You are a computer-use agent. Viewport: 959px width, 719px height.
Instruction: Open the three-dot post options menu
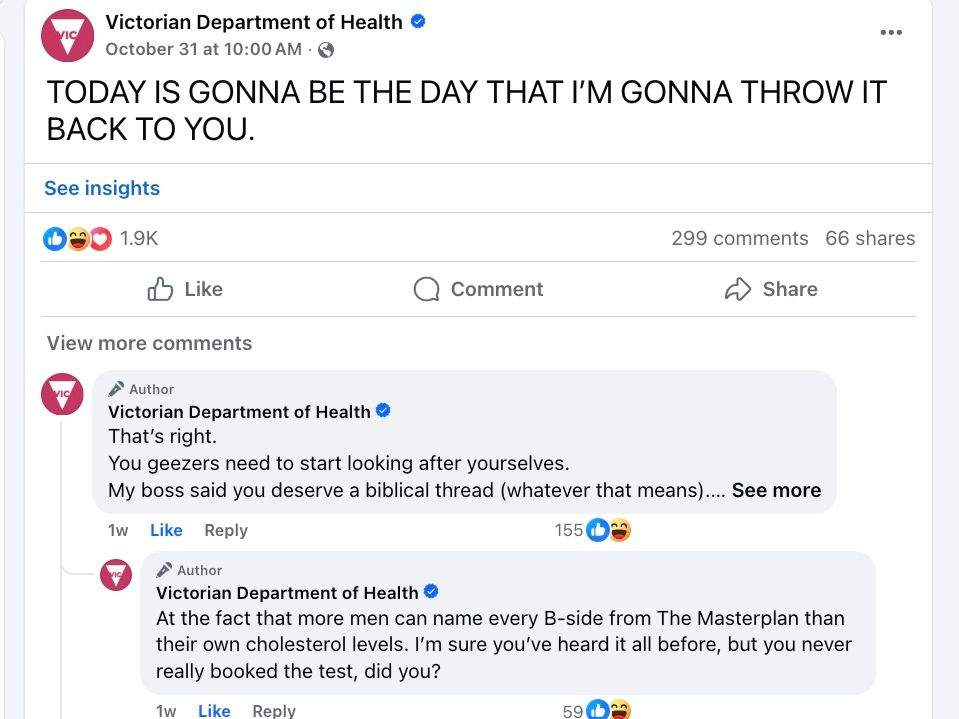pos(890,33)
